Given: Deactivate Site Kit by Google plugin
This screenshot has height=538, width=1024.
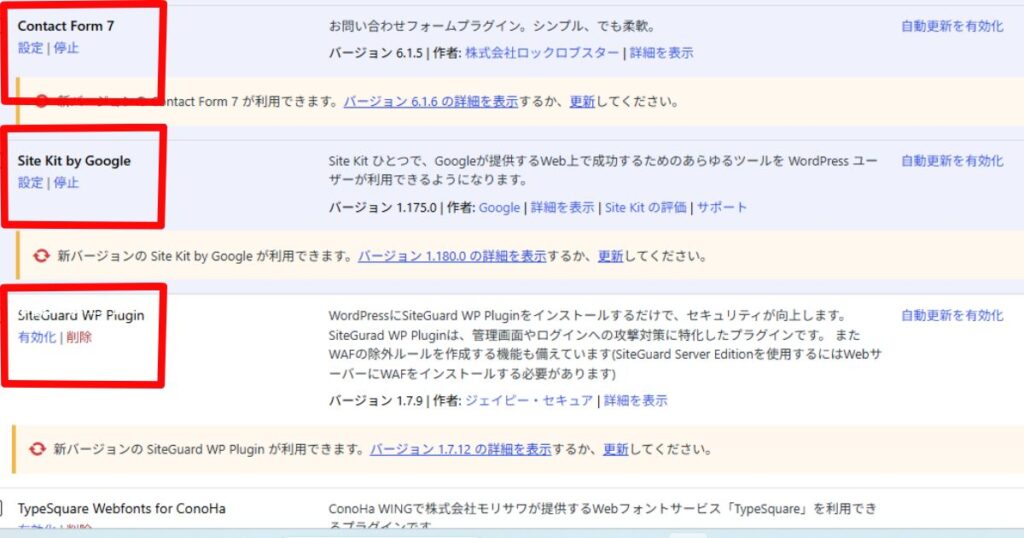Looking at the screenshot, I should (x=66, y=183).
